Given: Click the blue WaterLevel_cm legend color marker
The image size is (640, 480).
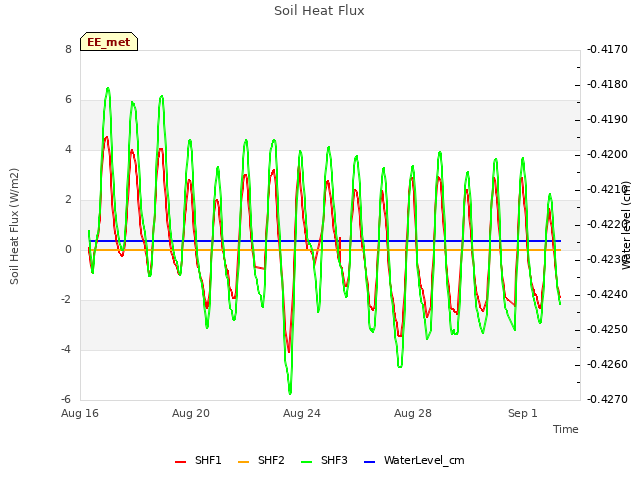Looking at the screenshot, I should [x=369, y=462].
